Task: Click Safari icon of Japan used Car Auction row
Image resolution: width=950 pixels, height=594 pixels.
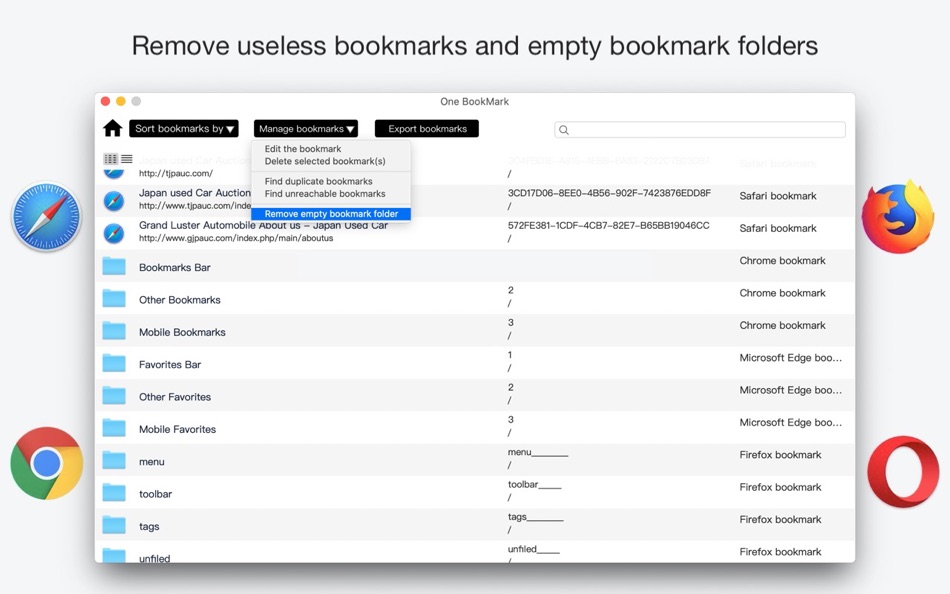Action: coord(114,201)
